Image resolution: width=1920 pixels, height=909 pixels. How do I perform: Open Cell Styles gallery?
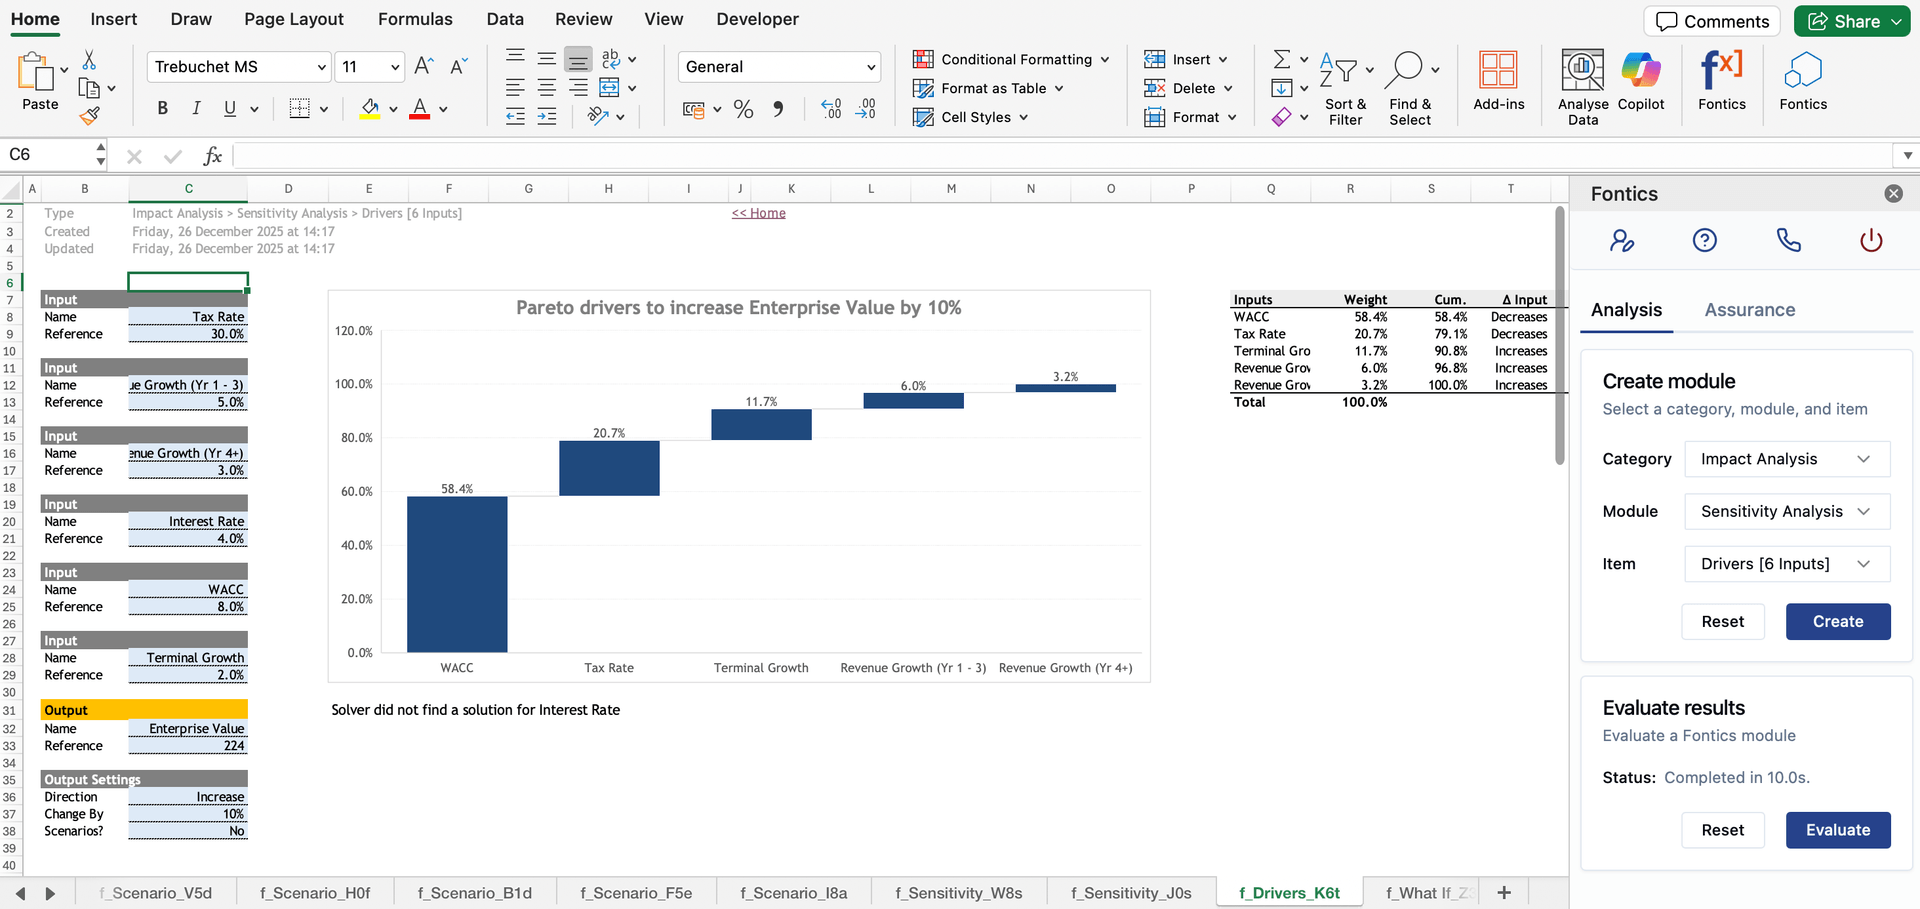click(x=971, y=117)
